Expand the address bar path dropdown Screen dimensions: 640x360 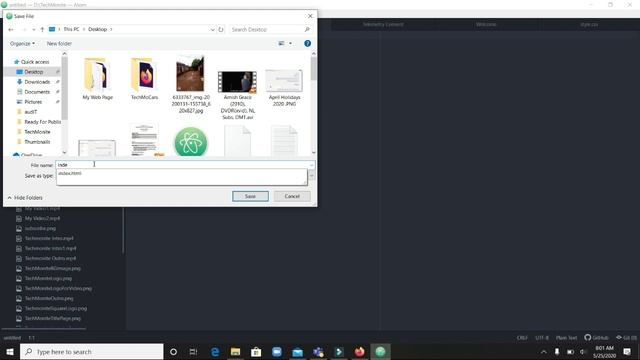click(x=212, y=29)
